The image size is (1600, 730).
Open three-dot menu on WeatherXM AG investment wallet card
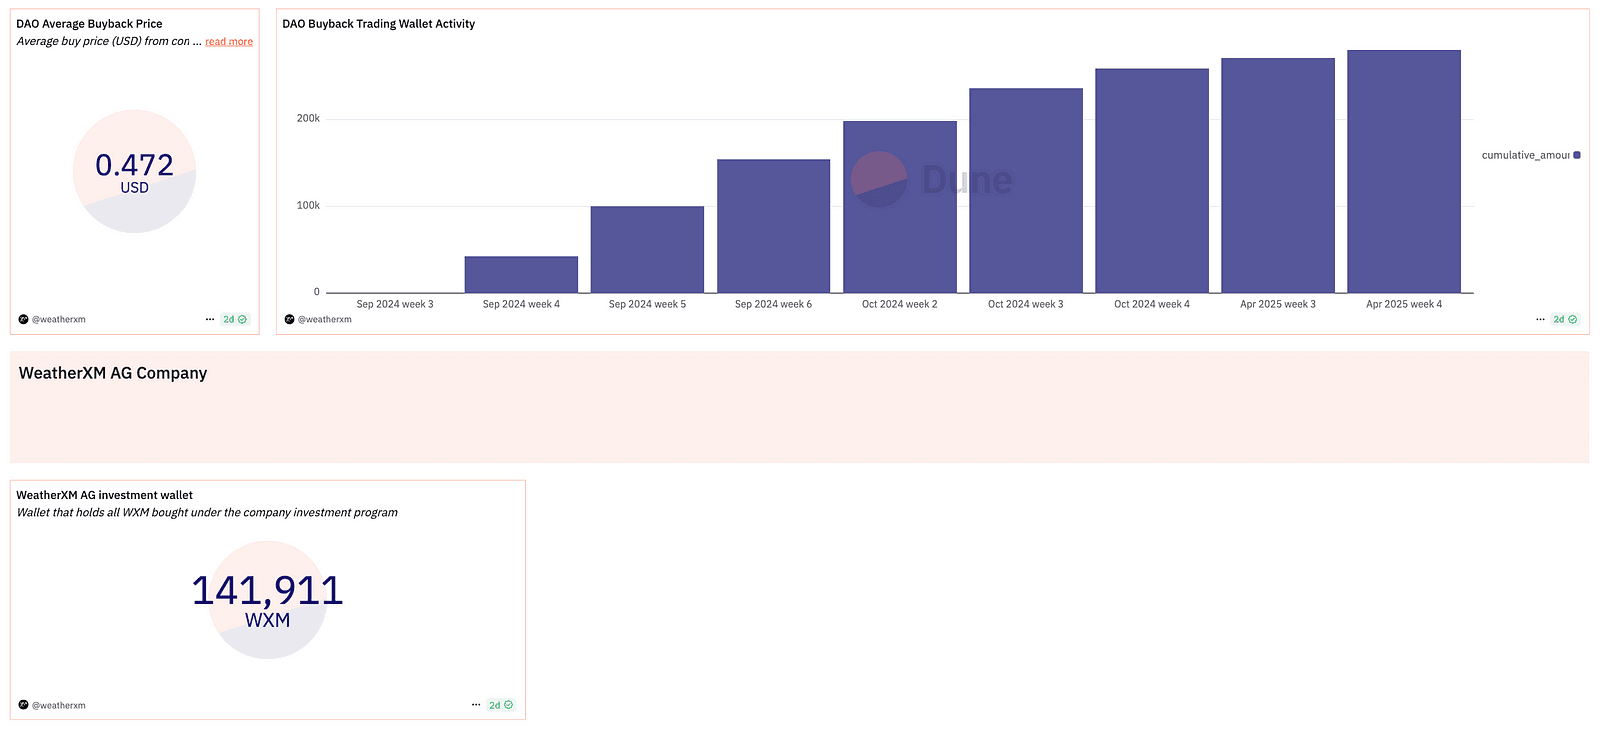[476, 705]
